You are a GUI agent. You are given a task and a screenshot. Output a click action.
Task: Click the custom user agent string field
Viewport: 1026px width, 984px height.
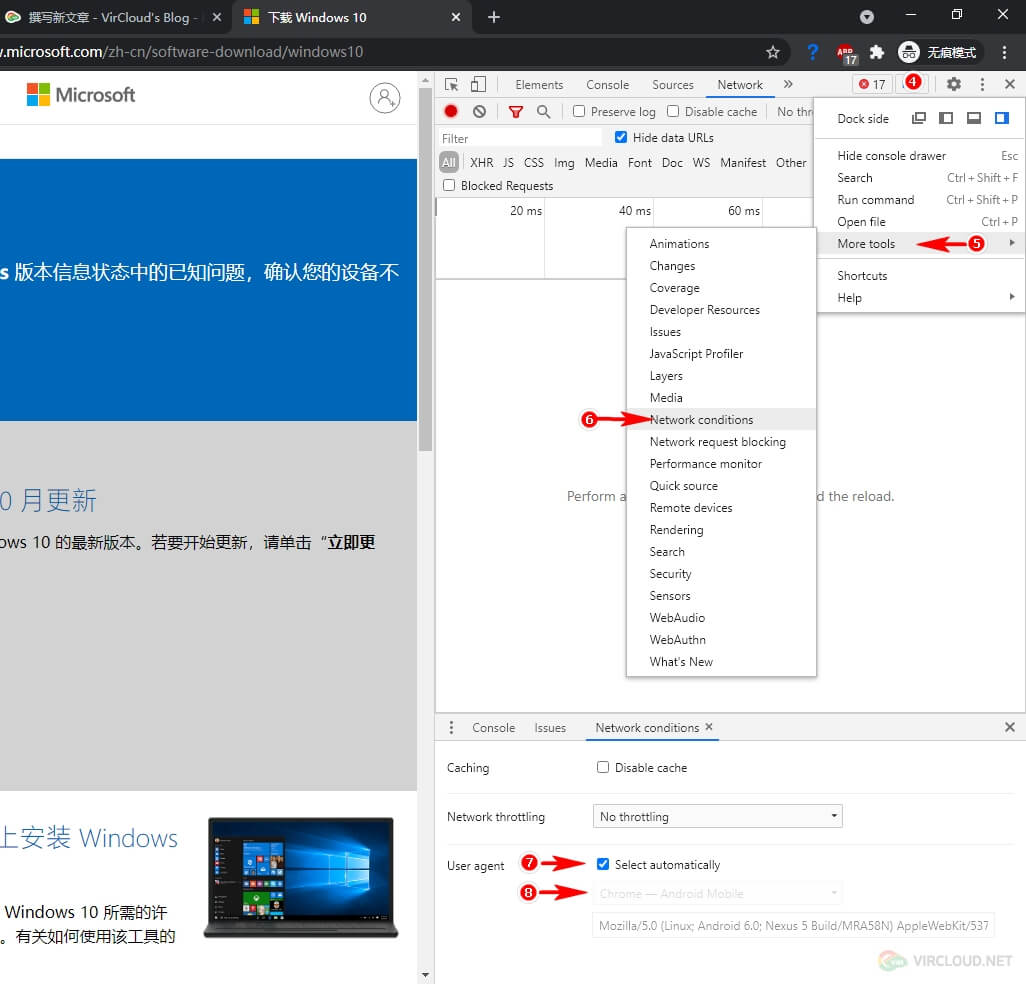coord(793,925)
